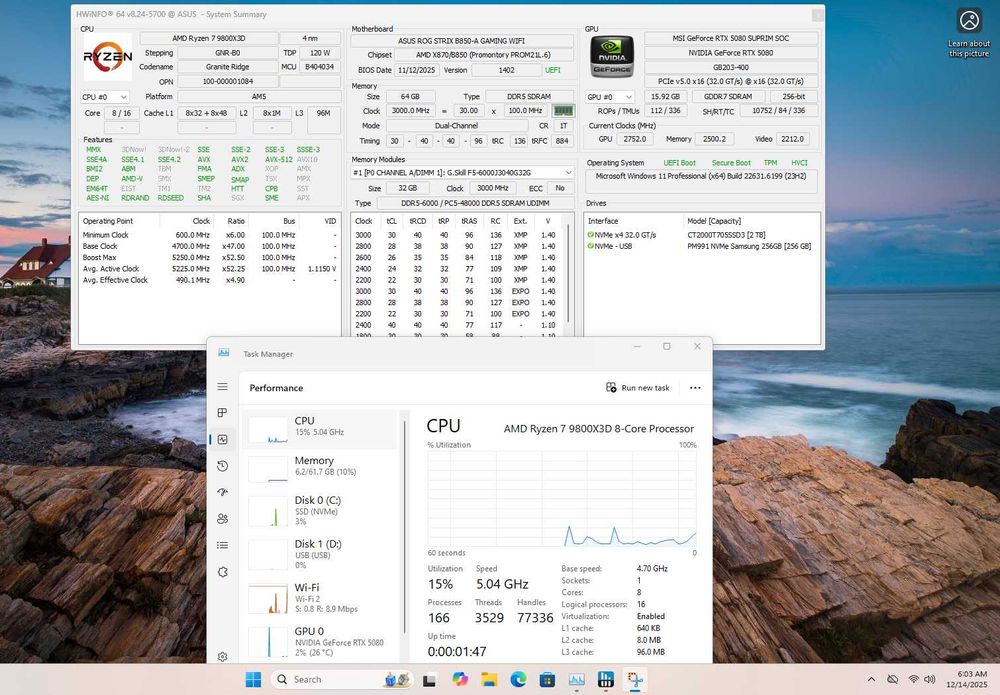Expand the CPU #0 selector dropdown in HWiNFO

point(105,97)
